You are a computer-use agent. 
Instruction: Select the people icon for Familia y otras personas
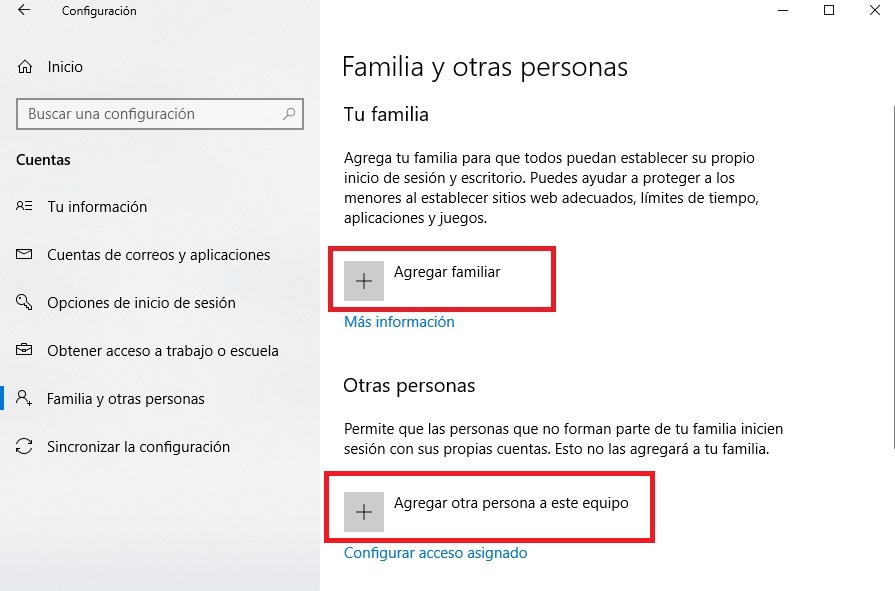23,398
